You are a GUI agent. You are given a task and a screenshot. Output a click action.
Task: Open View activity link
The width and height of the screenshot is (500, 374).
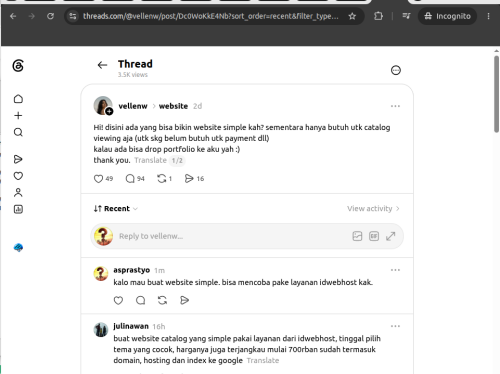coord(373,209)
